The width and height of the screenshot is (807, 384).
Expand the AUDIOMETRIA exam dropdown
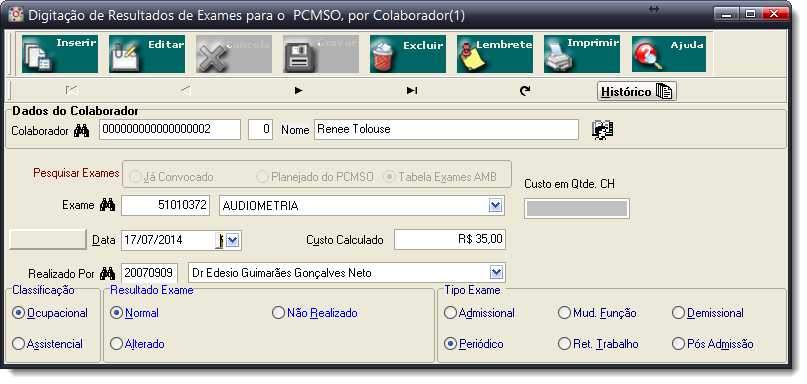[x=495, y=206]
